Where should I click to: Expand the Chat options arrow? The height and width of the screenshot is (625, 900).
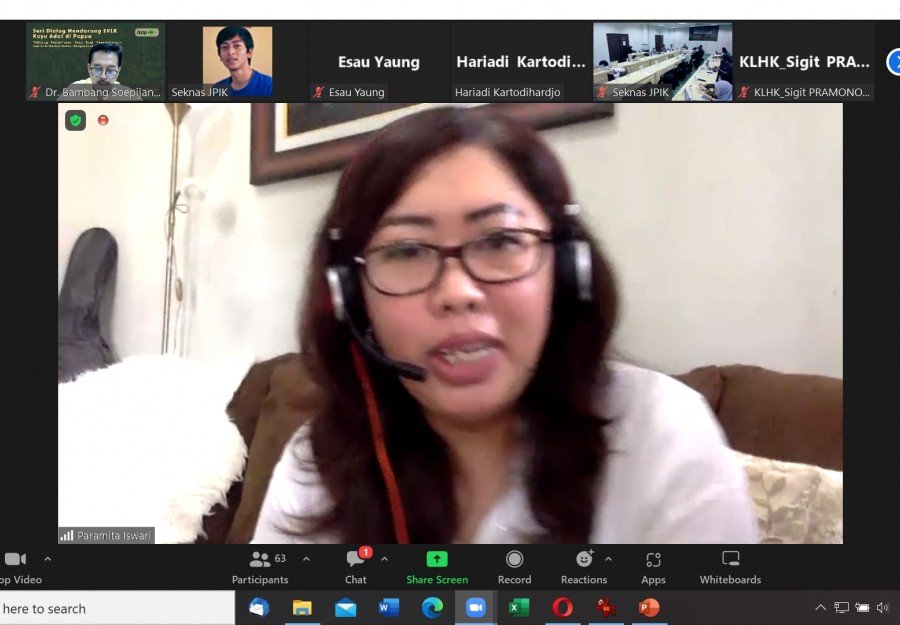385,558
